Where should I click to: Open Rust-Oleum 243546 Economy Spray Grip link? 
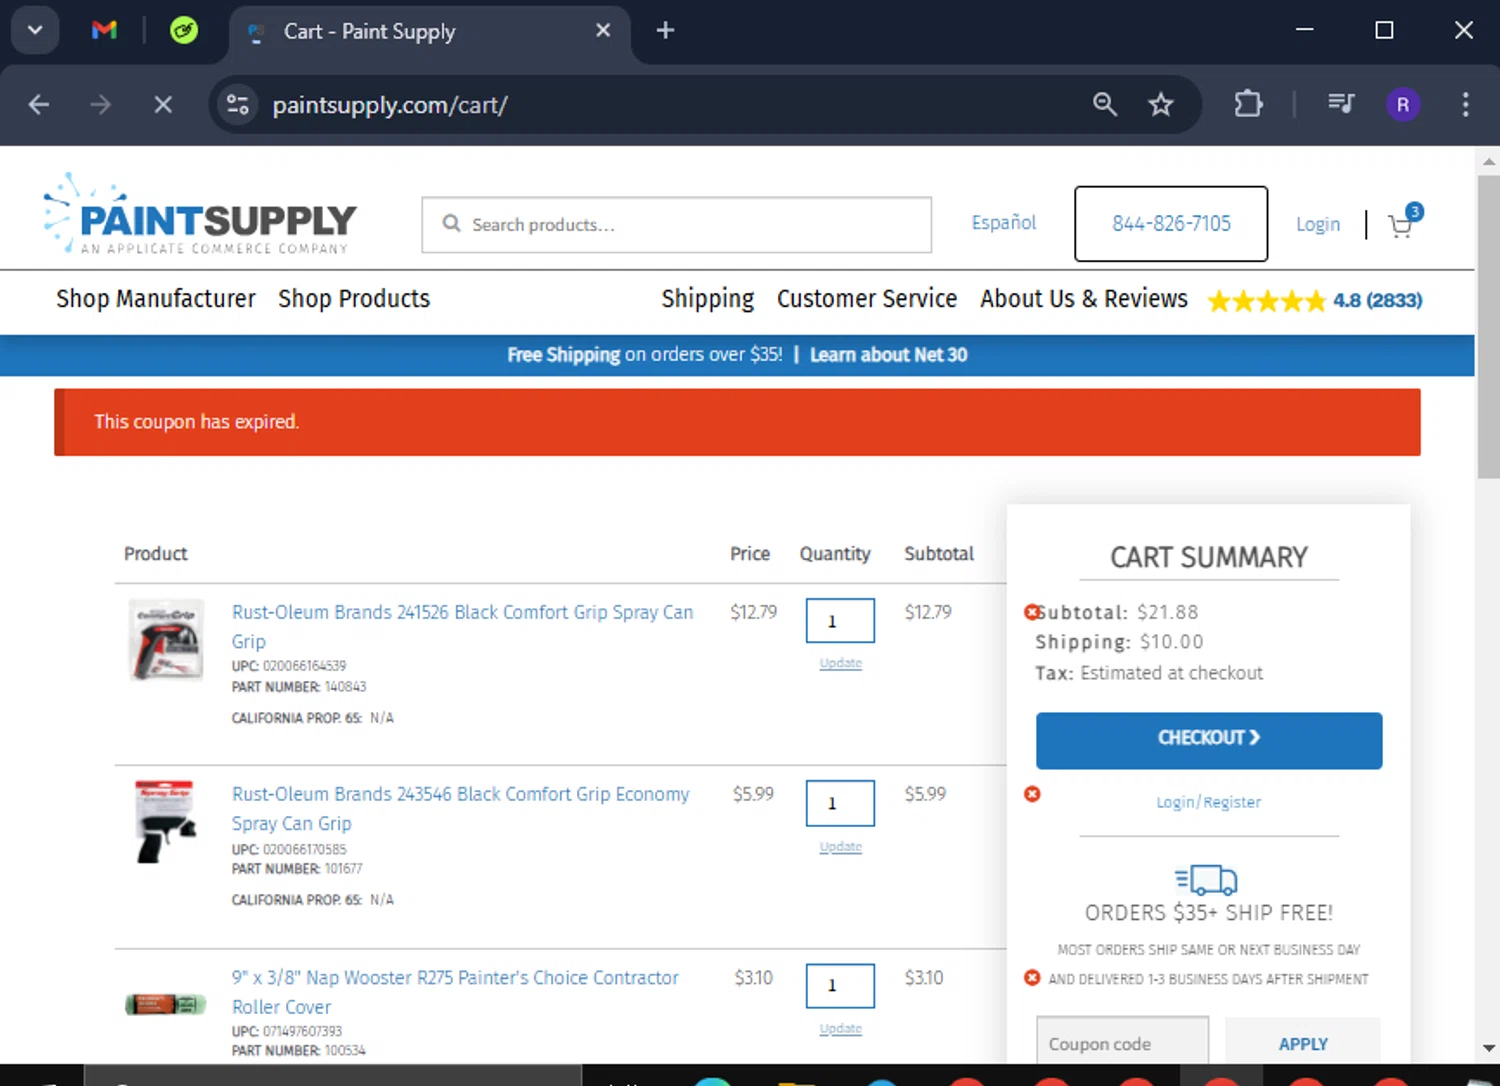click(x=460, y=808)
